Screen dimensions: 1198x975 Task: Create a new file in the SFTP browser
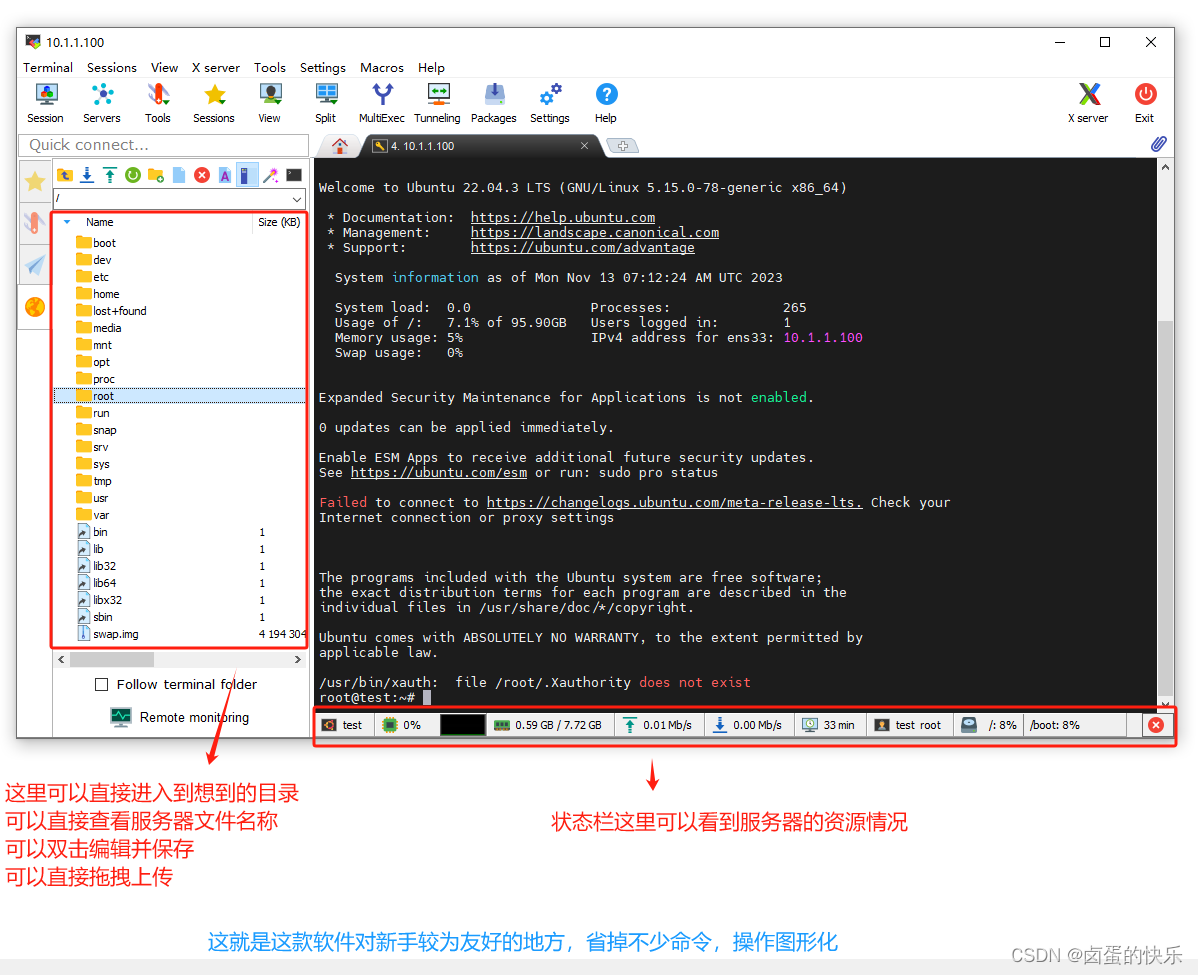pyautogui.click(x=179, y=176)
